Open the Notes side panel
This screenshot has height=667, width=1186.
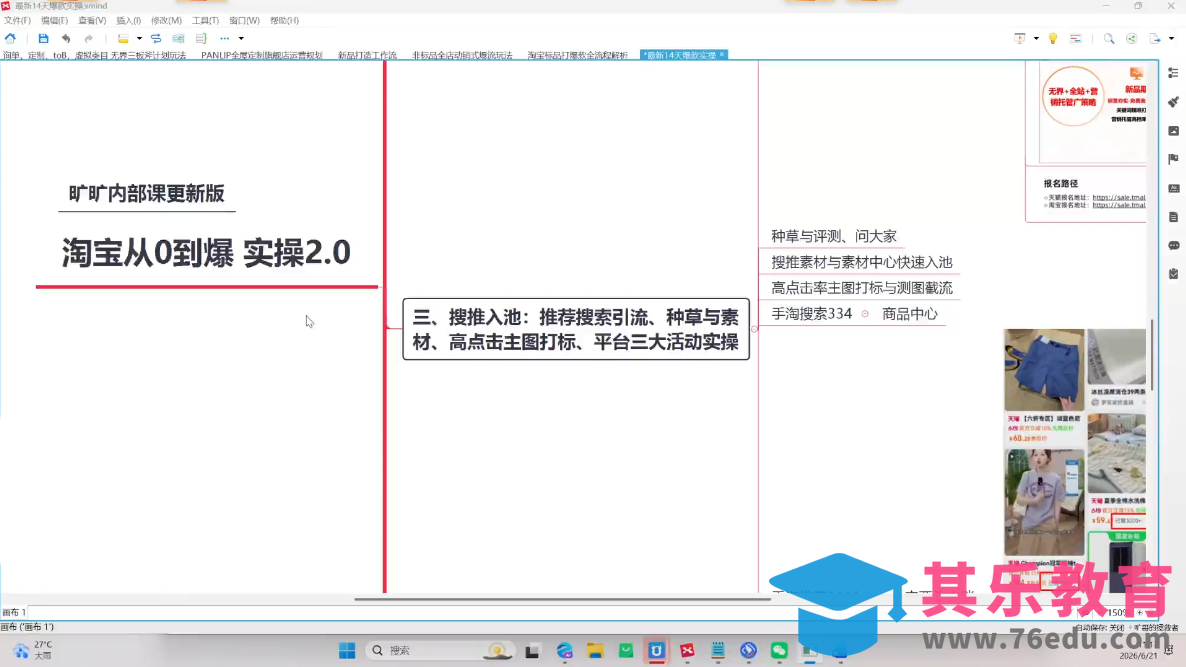(1173, 217)
